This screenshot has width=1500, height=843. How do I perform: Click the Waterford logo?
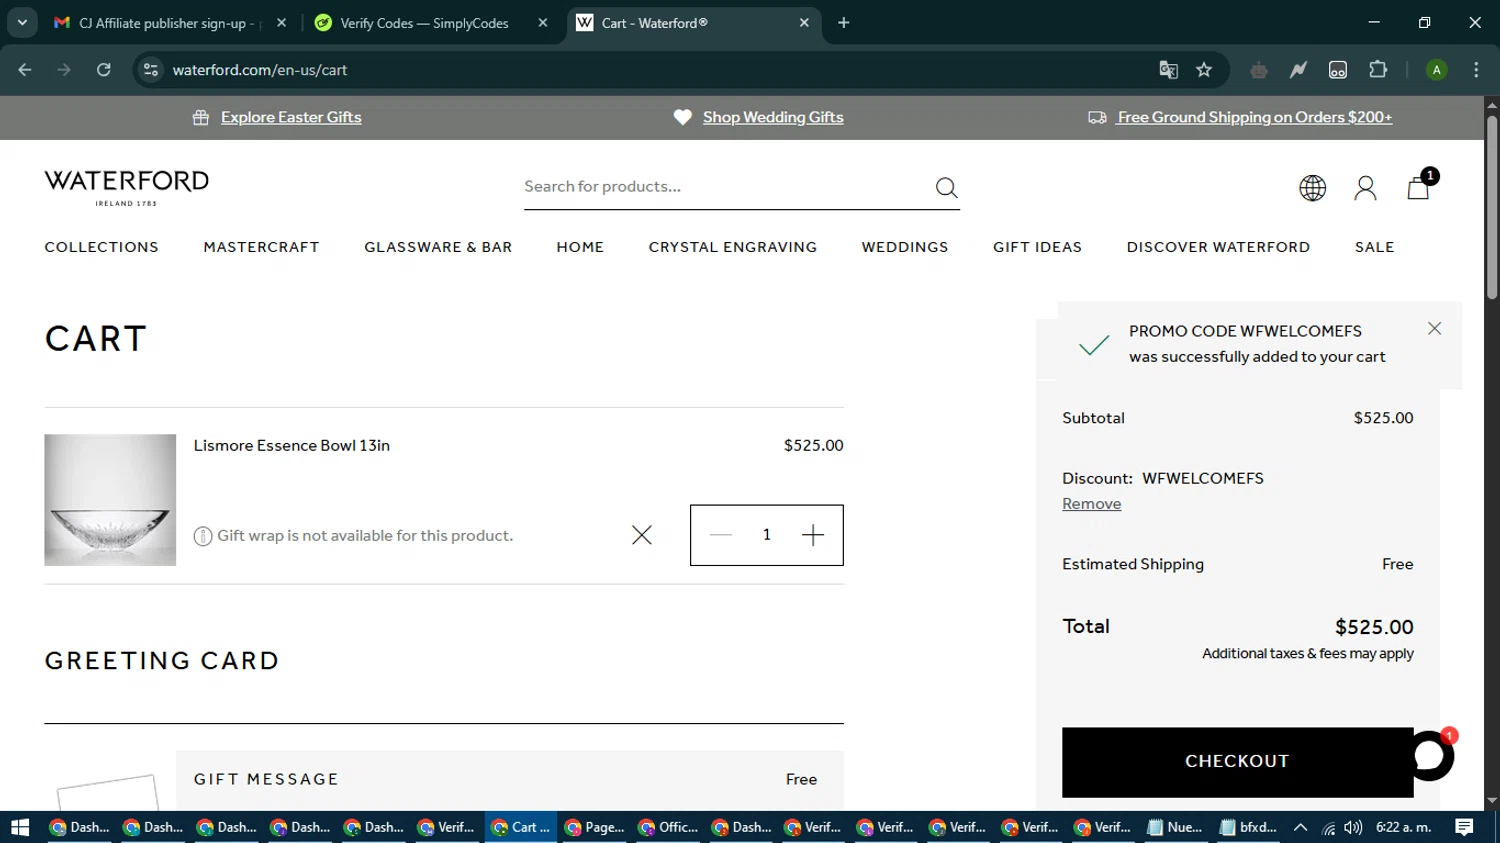tap(127, 187)
